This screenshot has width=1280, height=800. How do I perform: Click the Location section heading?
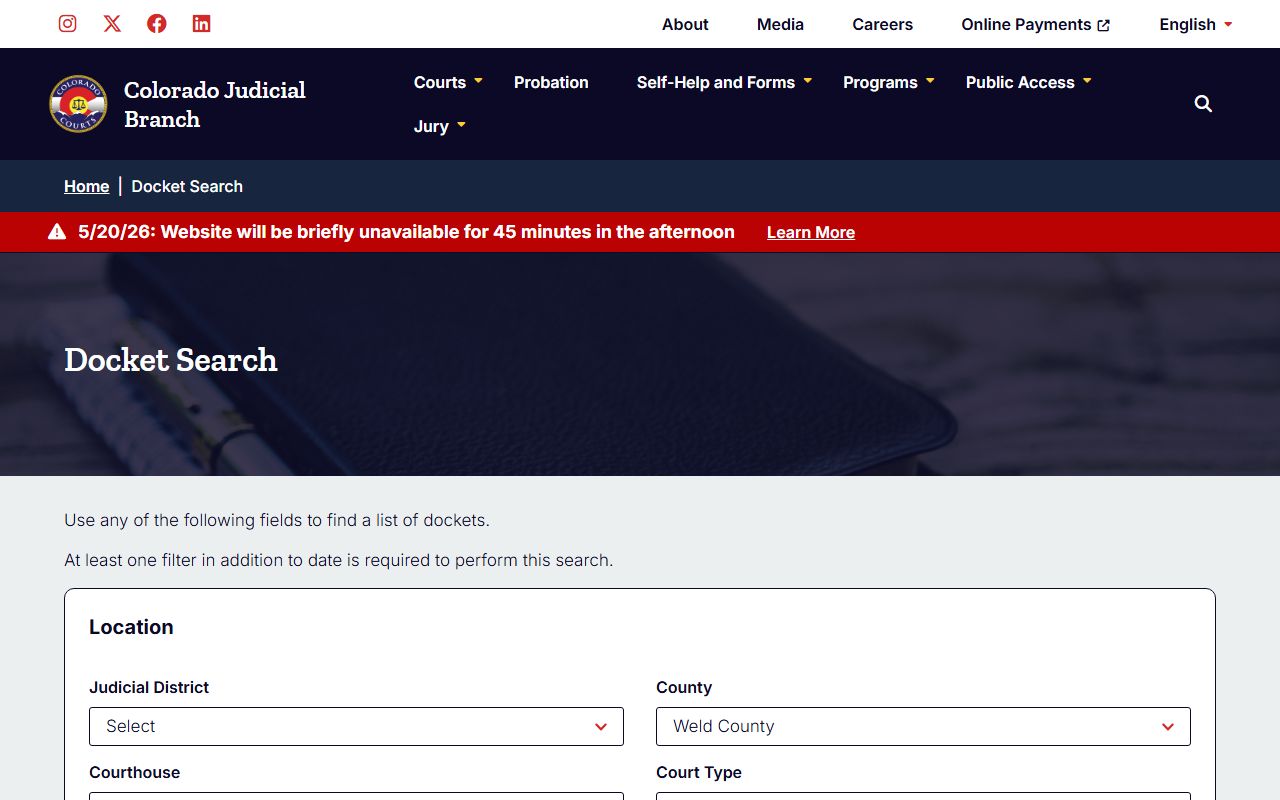pyautogui.click(x=131, y=627)
